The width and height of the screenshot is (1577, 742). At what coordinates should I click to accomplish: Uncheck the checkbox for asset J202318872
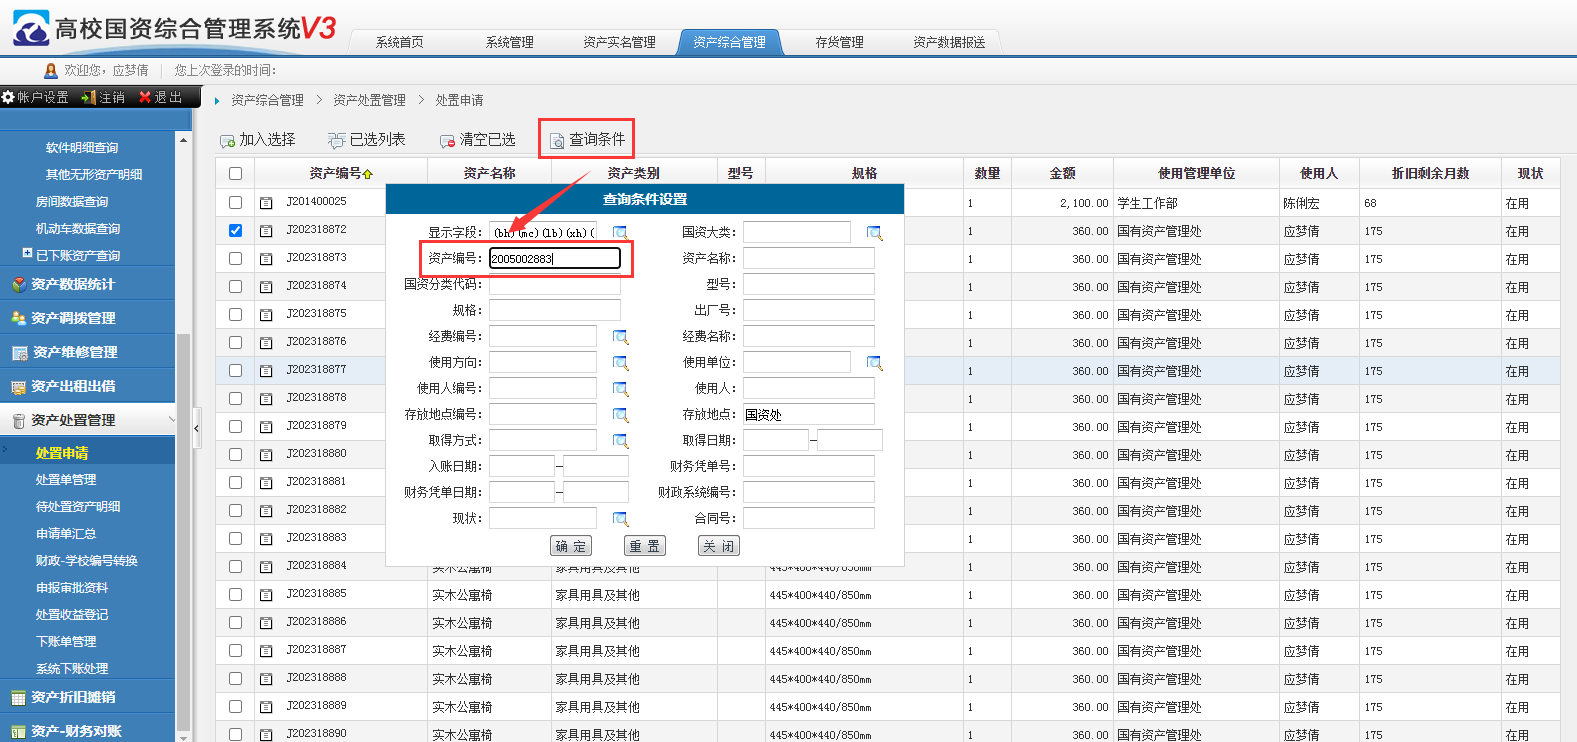click(x=235, y=230)
